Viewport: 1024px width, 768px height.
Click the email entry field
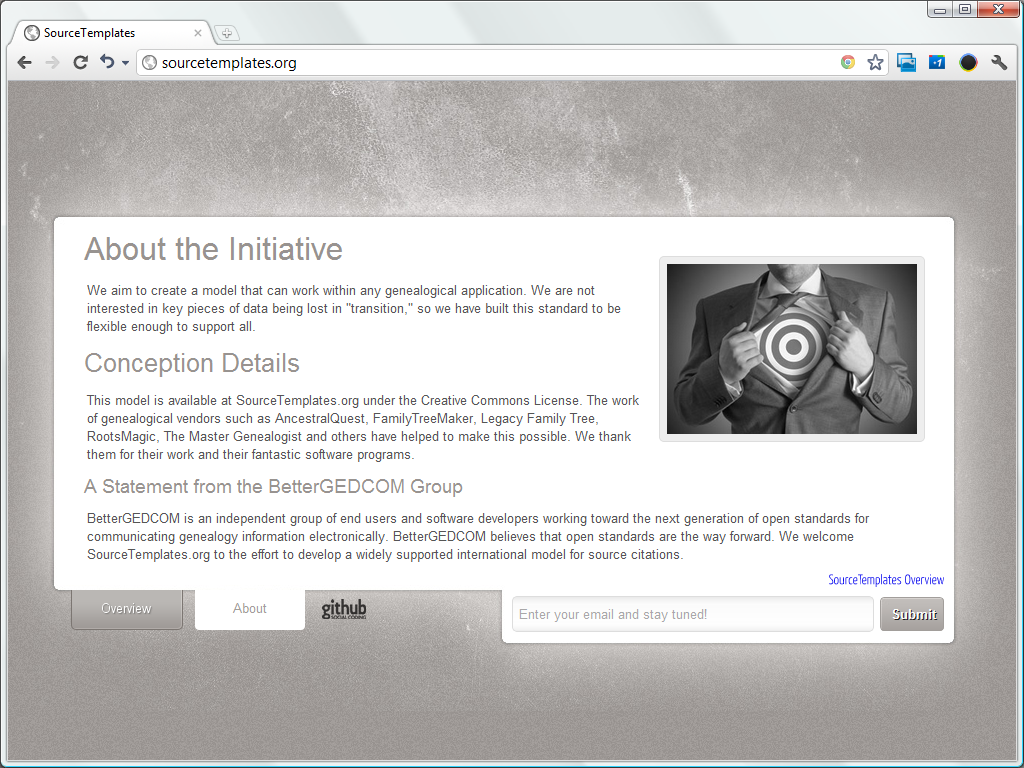point(692,614)
